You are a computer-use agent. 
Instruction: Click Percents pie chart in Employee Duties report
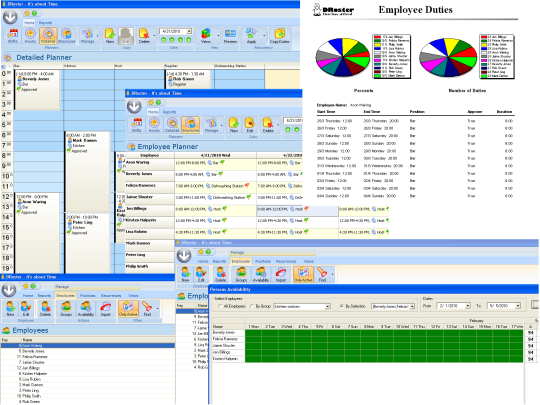coord(343,58)
